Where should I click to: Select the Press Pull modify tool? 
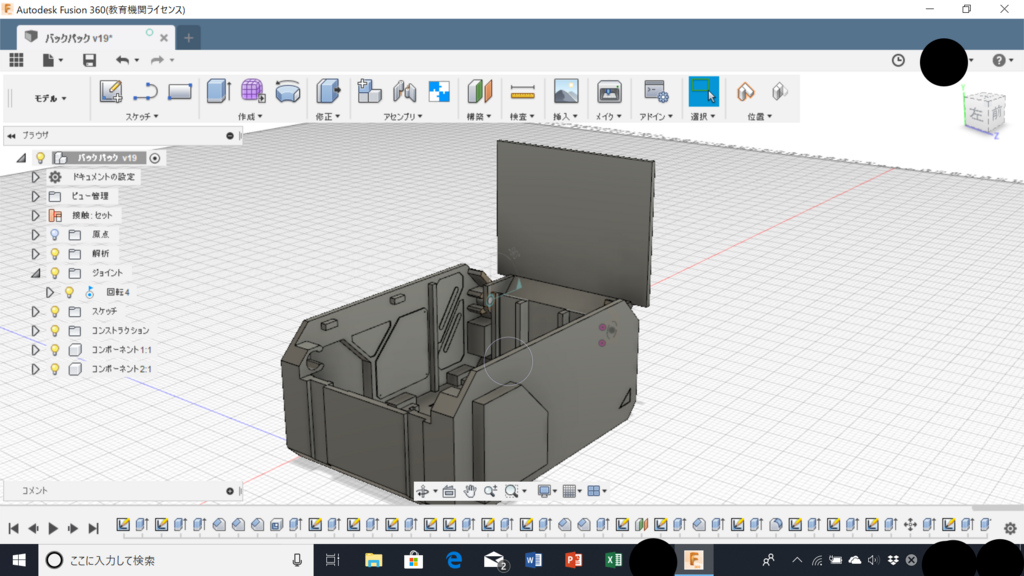pyautogui.click(x=328, y=91)
